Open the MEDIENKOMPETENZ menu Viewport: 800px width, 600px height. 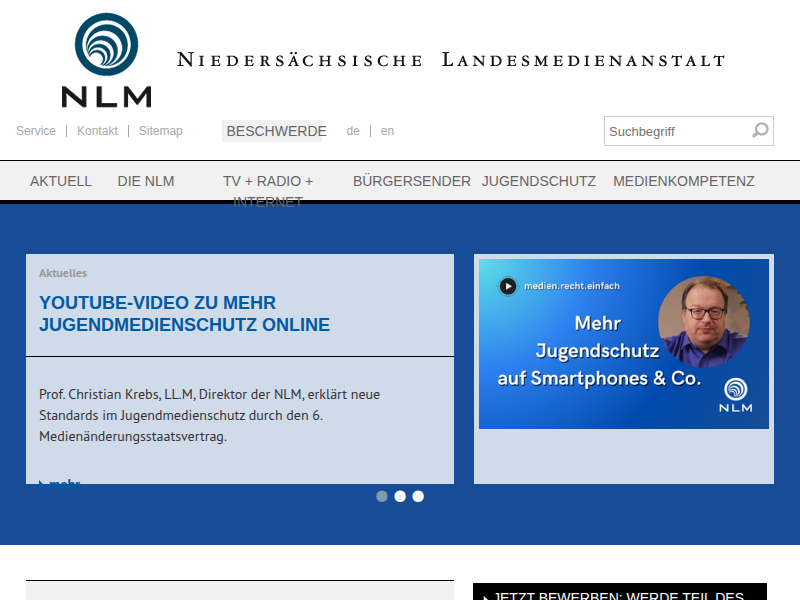684,181
